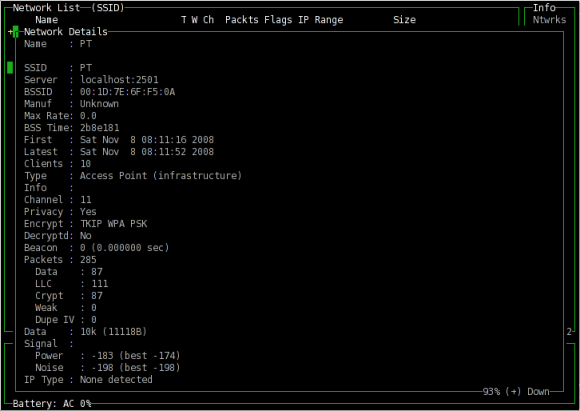Click the 'Ntwrks' label in Info panel
The width and height of the screenshot is (580, 411).
click(x=549, y=20)
